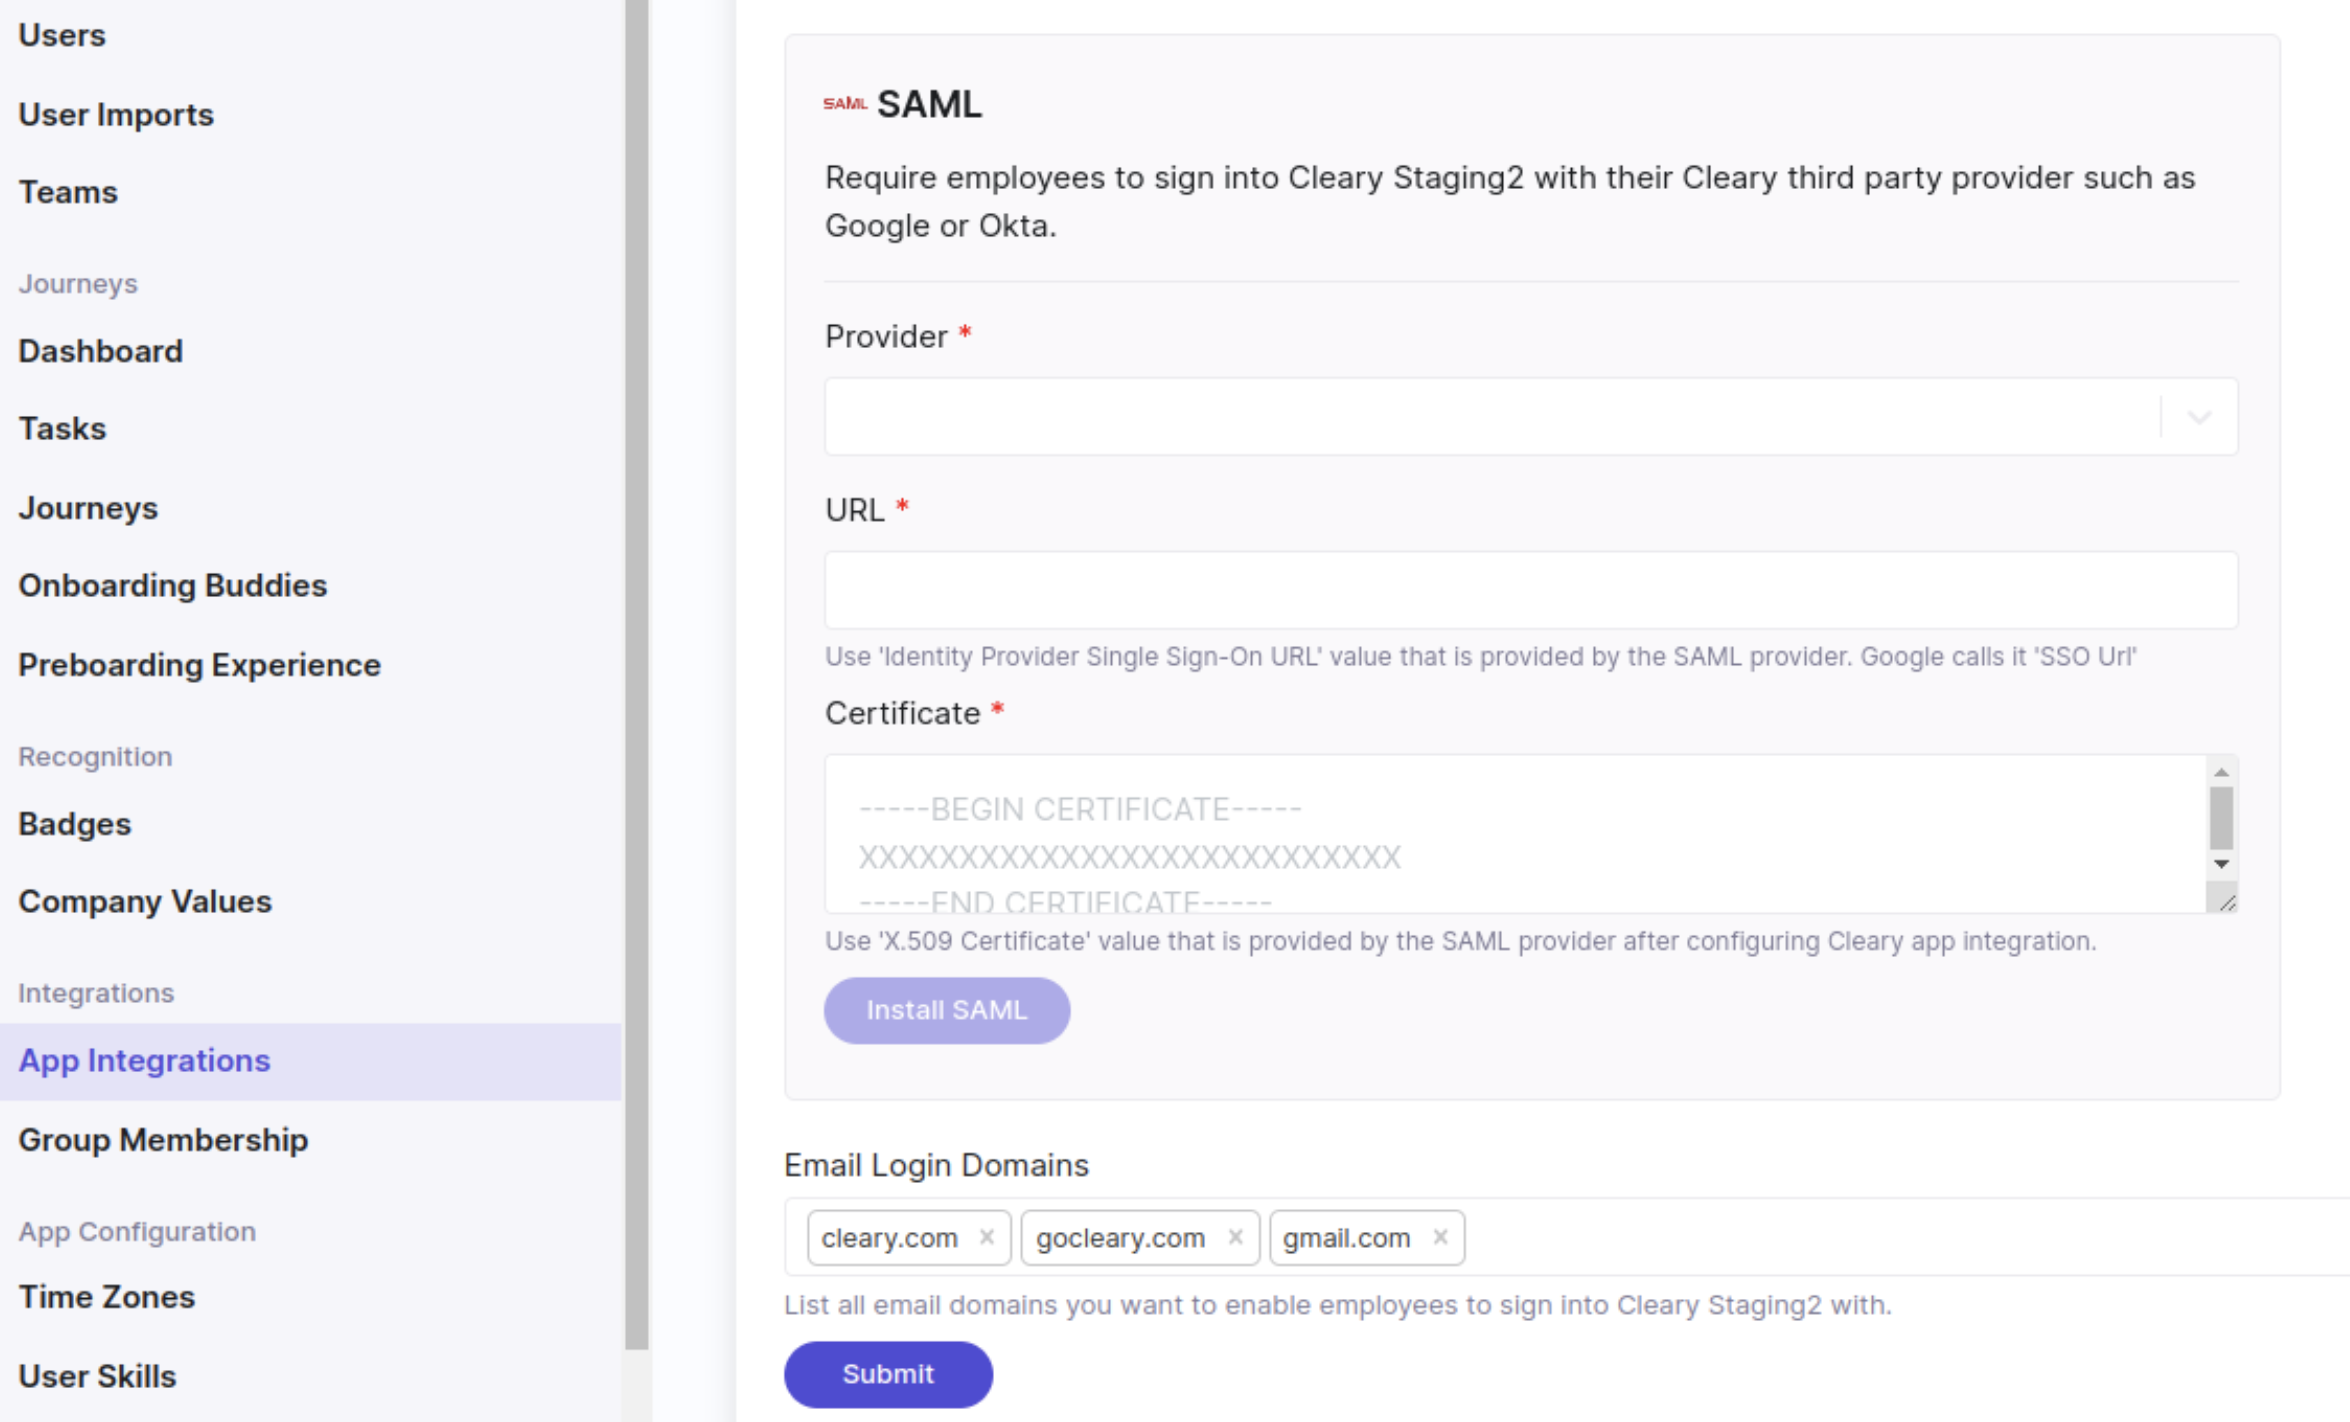This screenshot has width=2350, height=1422.
Task: Click the gocleary.com domain tag text
Action: point(1120,1238)
